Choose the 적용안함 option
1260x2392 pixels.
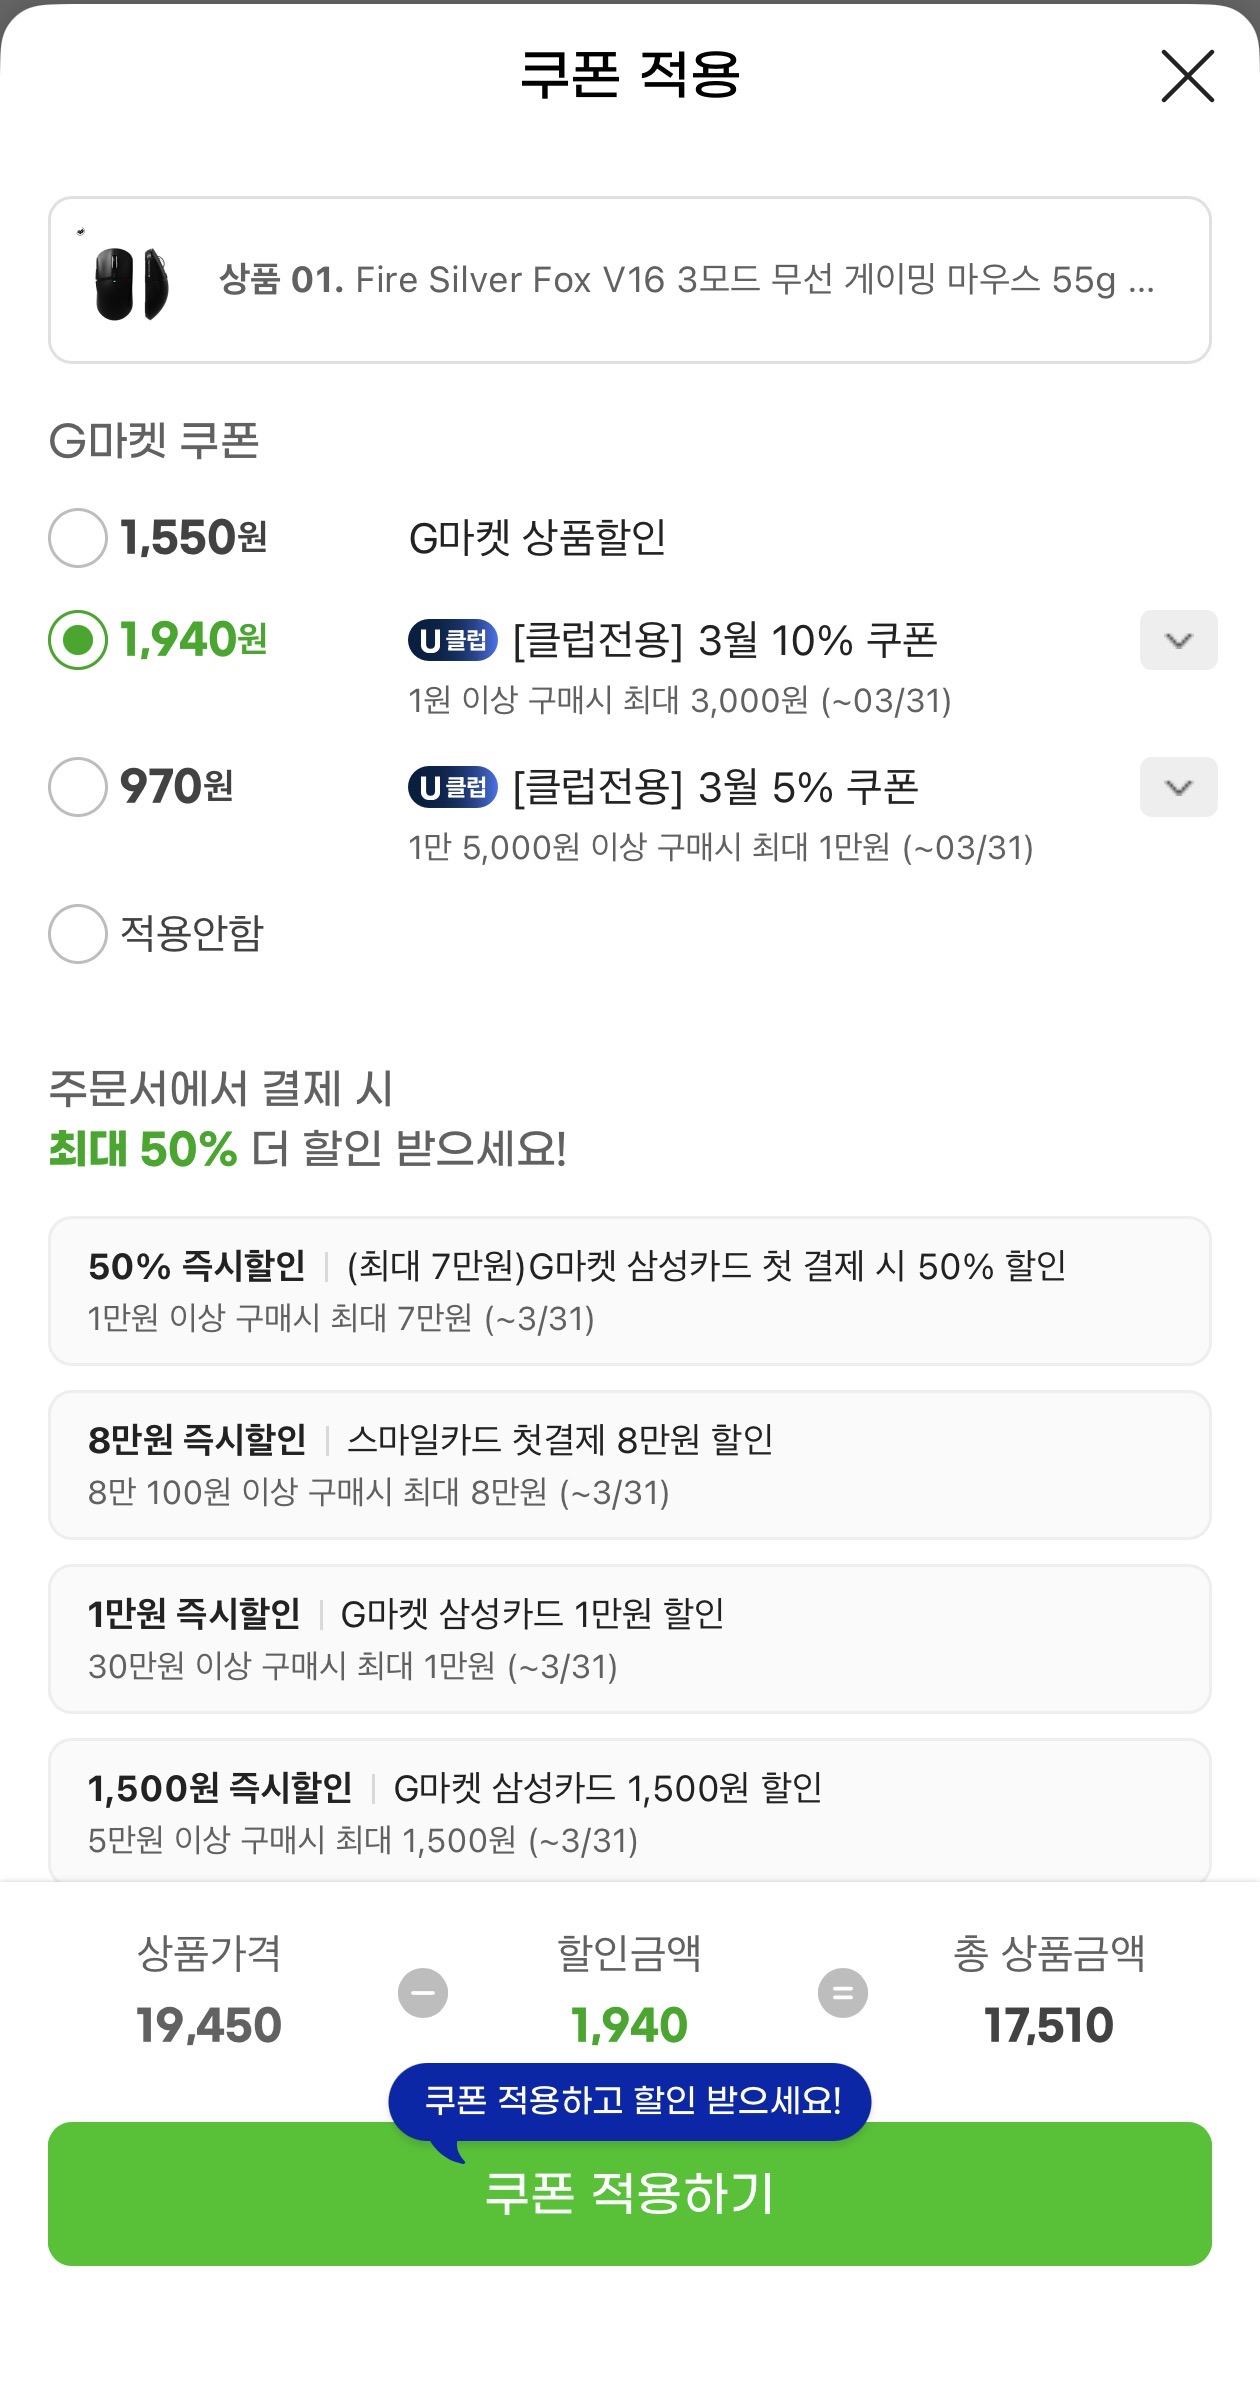click(x=78, y=934)
